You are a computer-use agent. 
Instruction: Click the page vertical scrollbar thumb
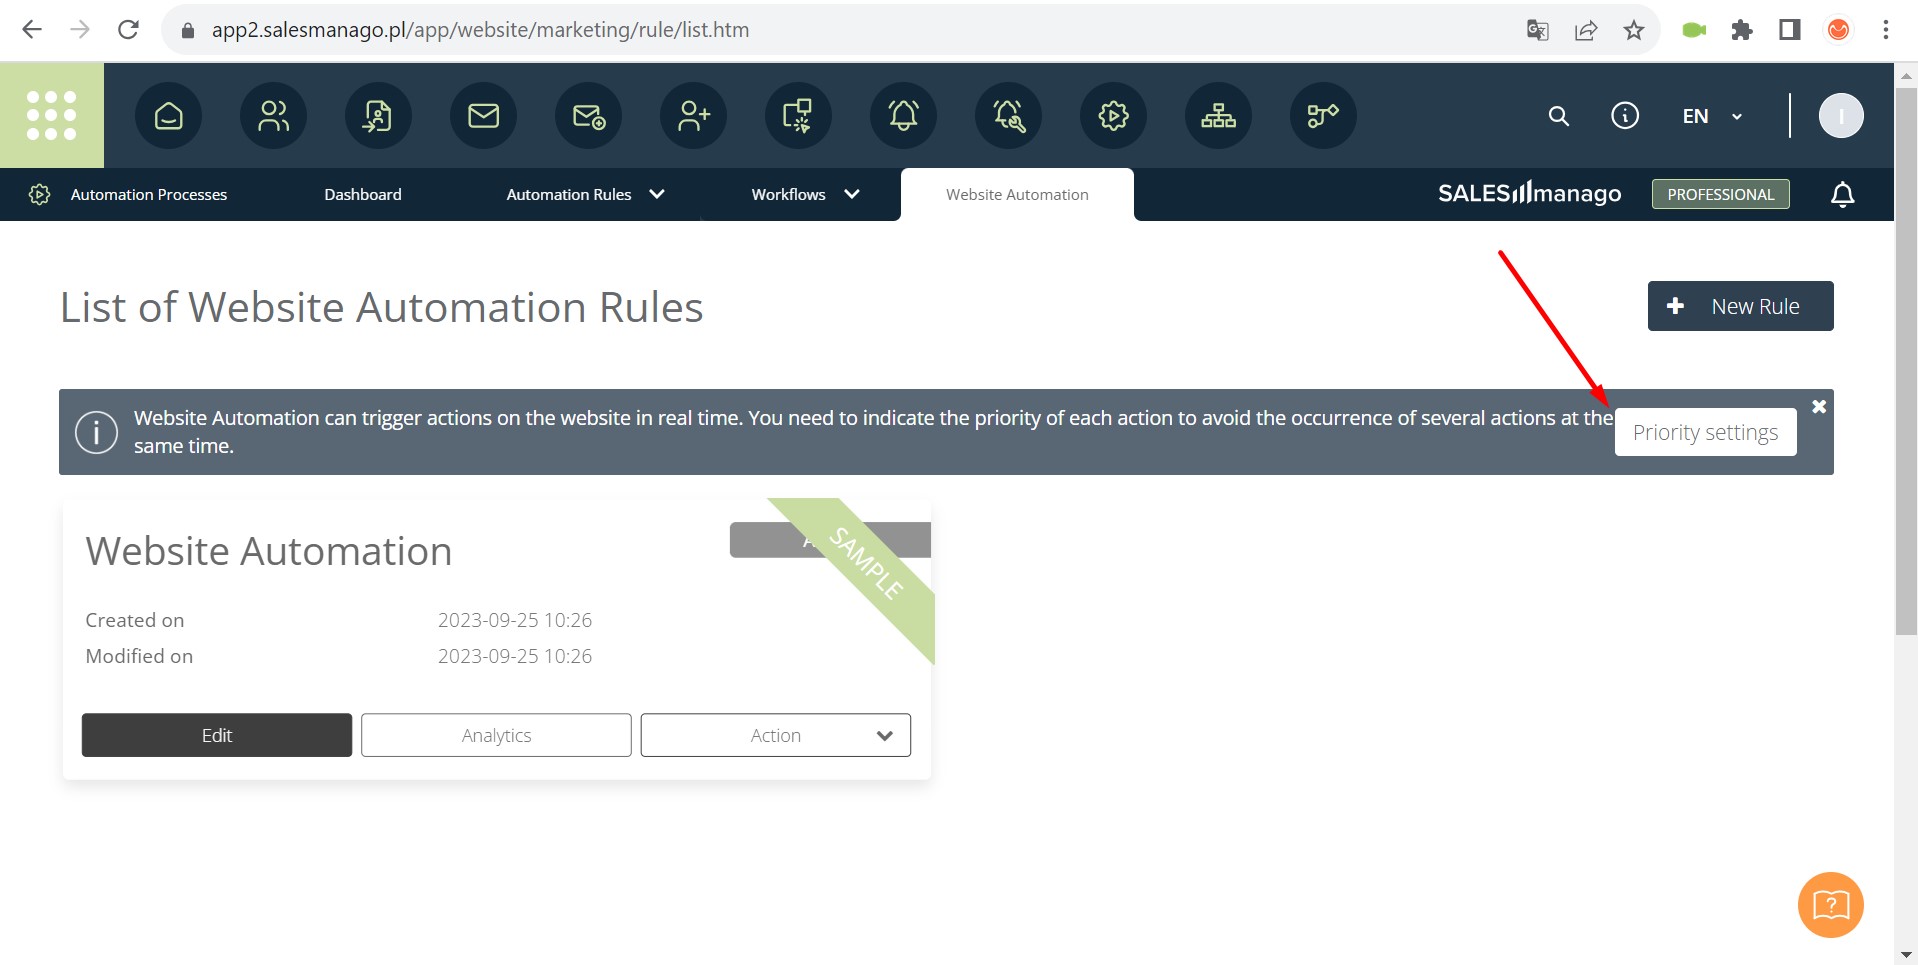[1906, 360]
